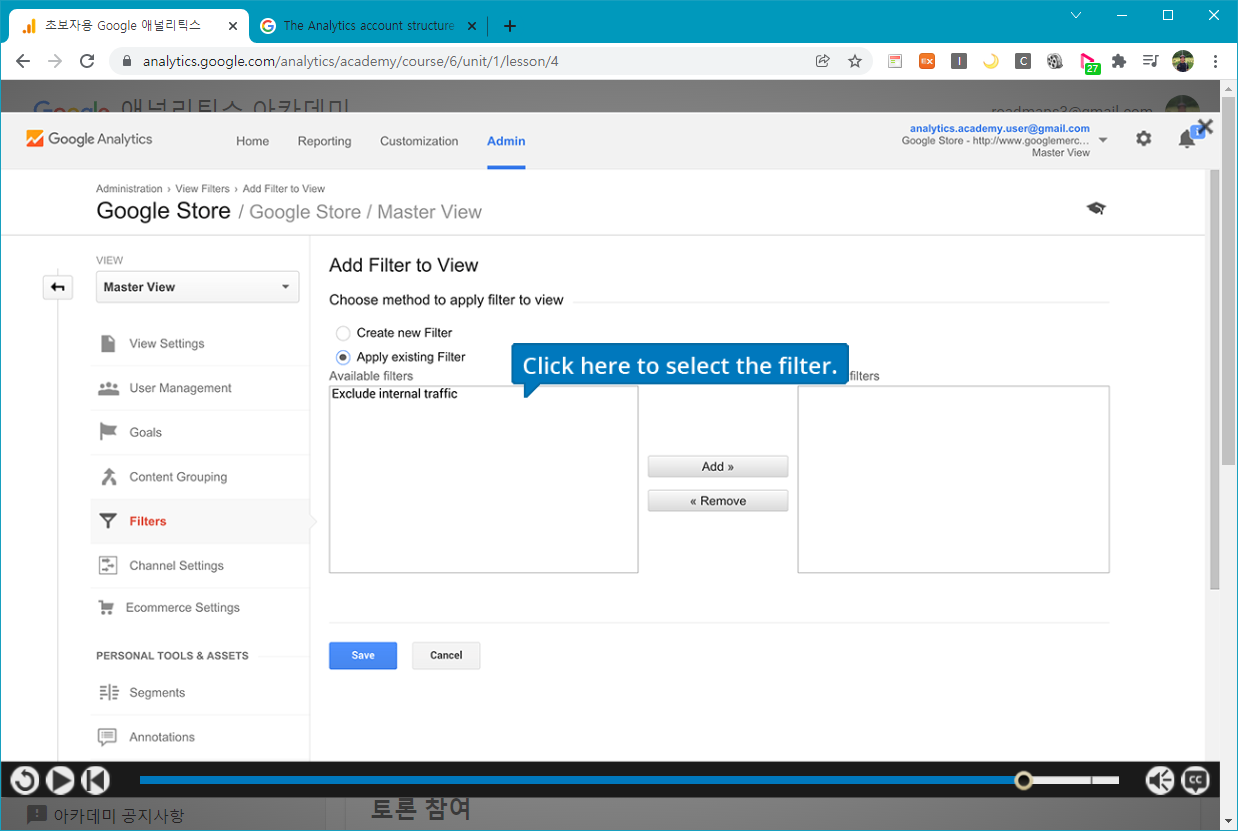Go back in the browser

23,61
